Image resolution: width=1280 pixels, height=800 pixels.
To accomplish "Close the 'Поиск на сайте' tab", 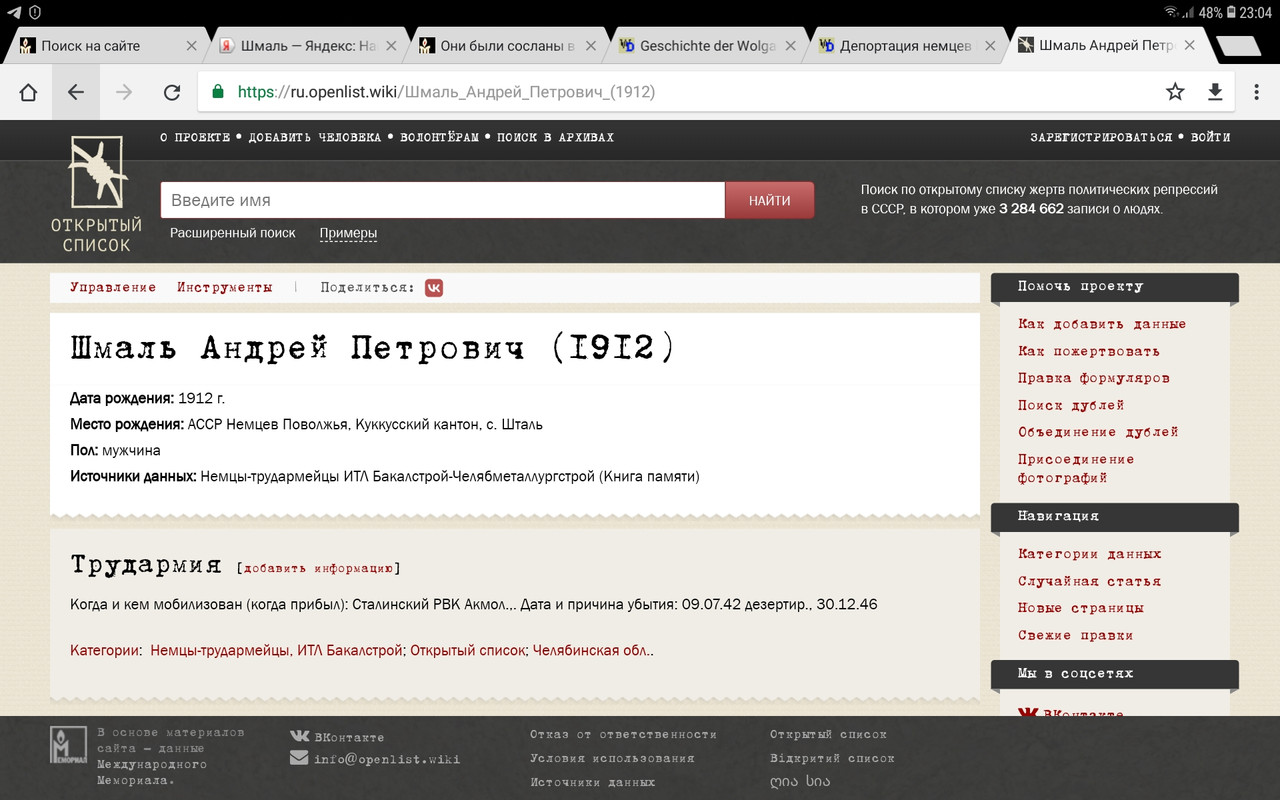I will click(x=192, y=46).
